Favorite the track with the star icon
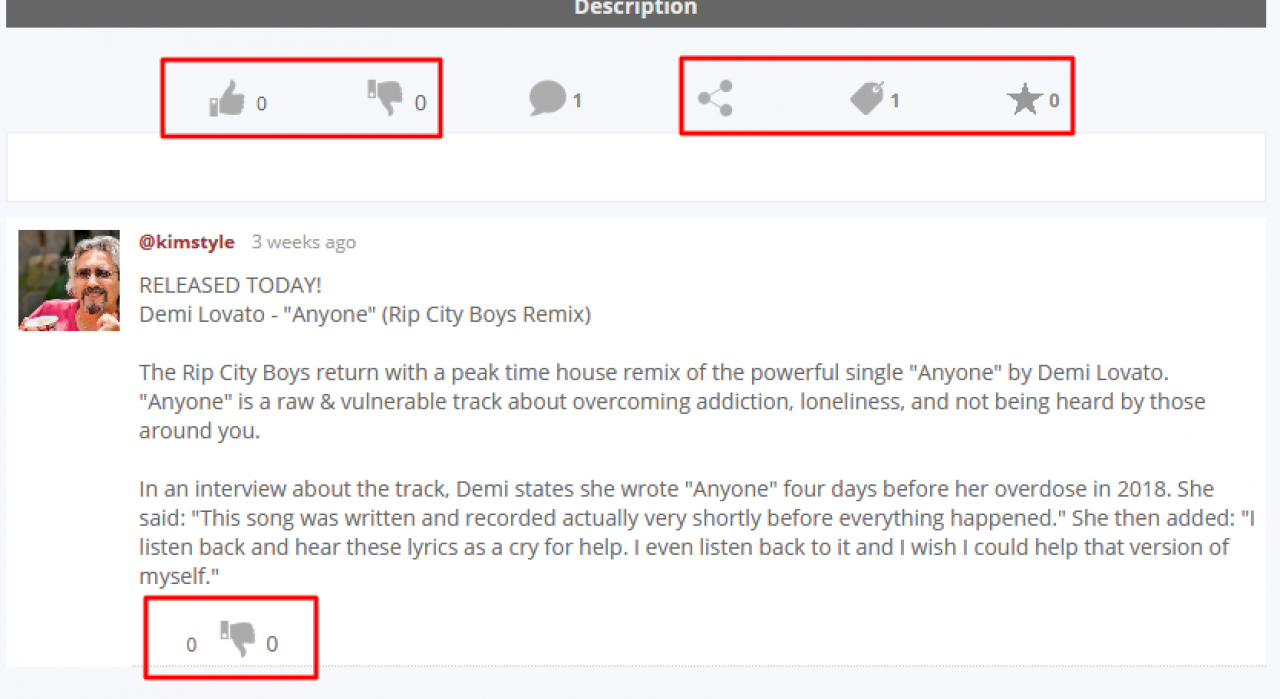Image resolution: width=1280 pixels, height=699 pixels. click(x=1025, y=99)
